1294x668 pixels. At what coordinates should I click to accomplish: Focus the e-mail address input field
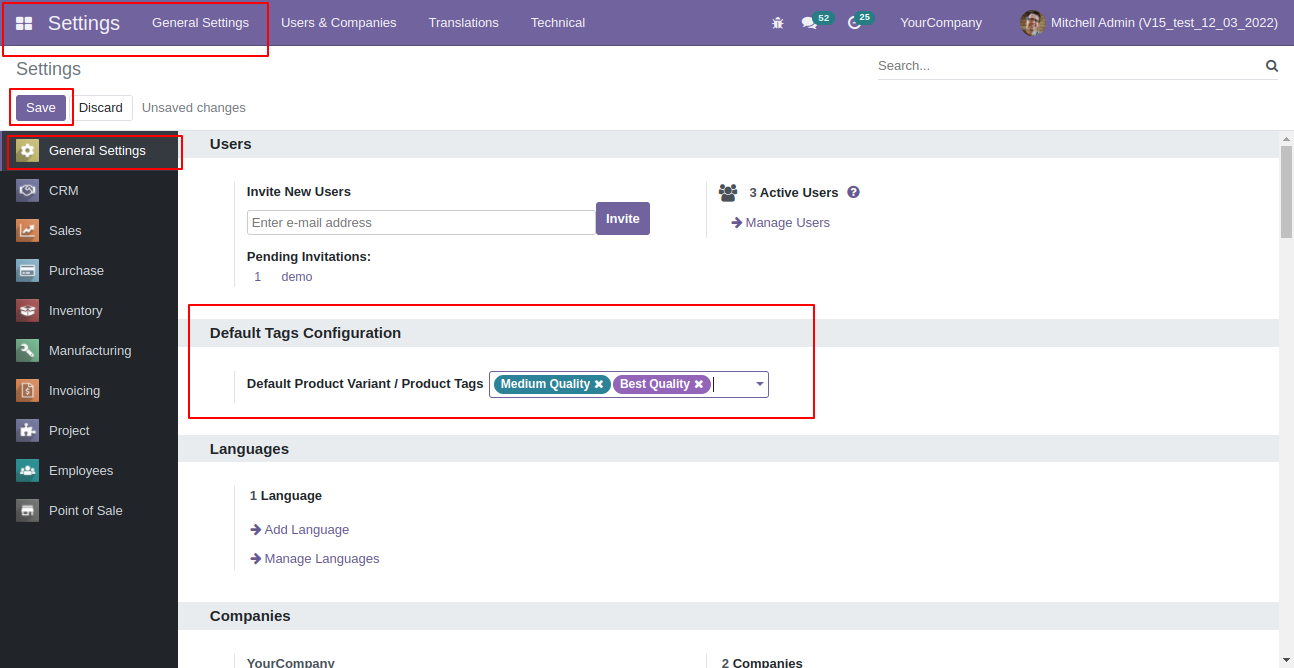[x=421, y=222]
